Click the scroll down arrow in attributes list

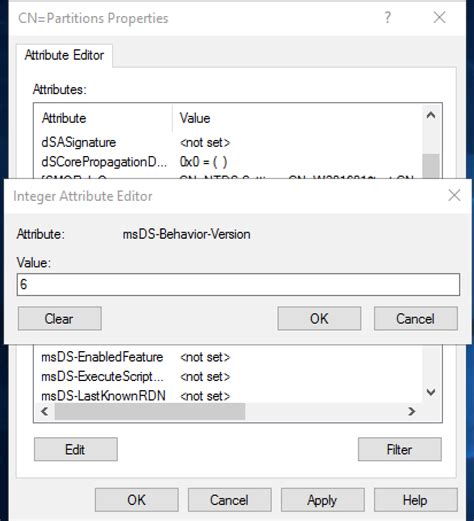[431, 392]
